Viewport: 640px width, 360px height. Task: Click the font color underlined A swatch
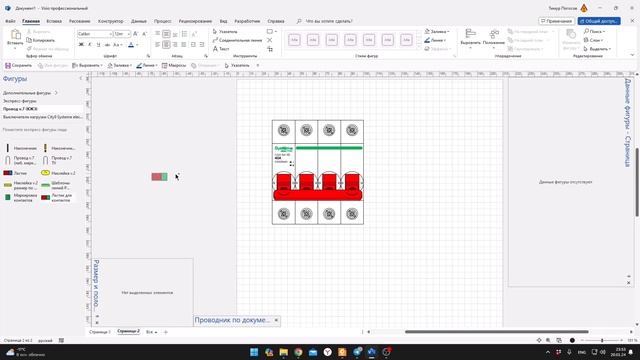131,45
